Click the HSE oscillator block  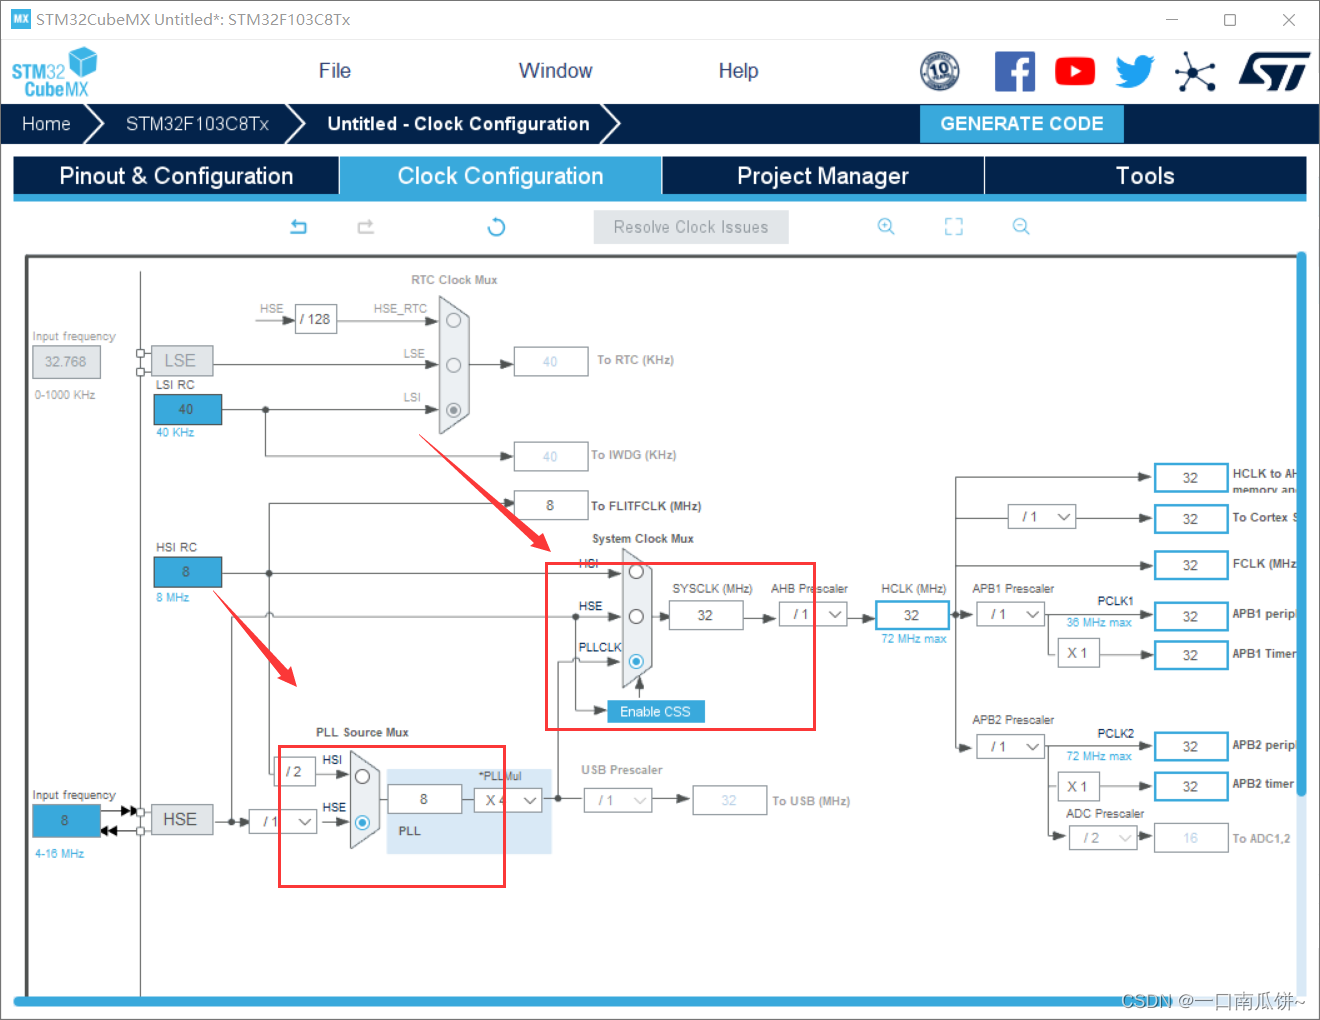coord(180,819)
